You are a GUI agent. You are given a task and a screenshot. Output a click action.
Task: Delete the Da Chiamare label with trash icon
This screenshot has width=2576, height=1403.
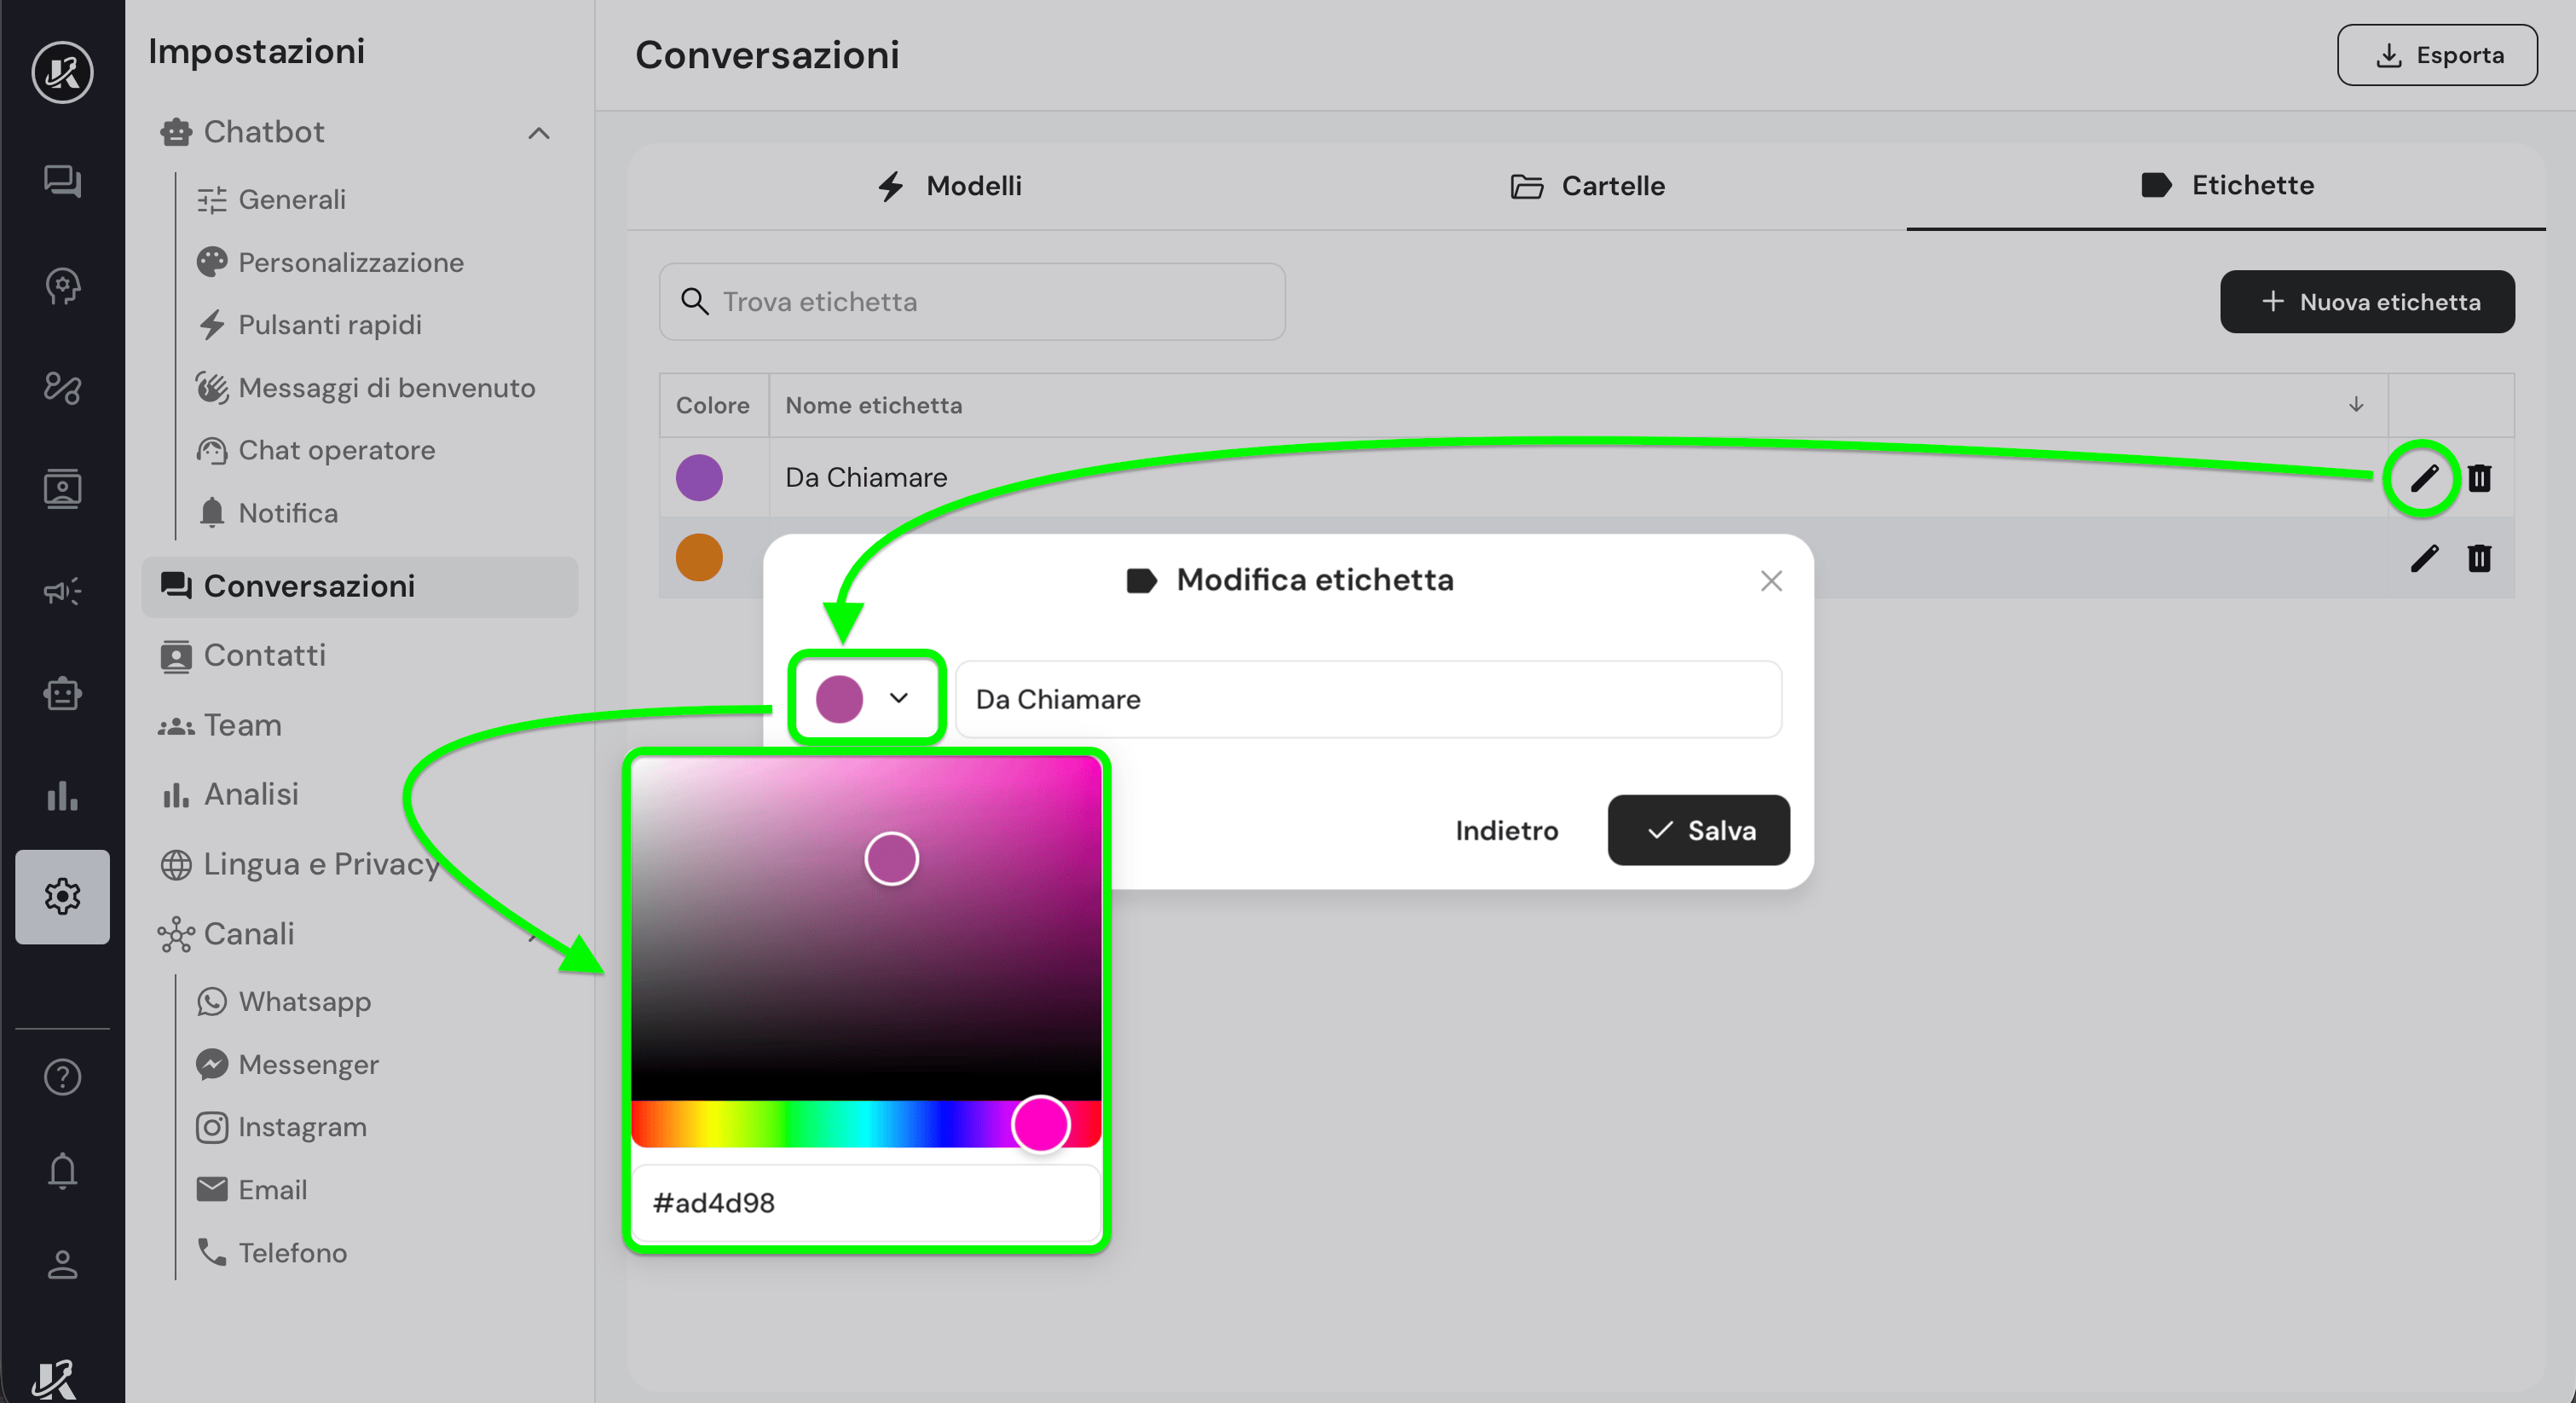[2479, 478]
